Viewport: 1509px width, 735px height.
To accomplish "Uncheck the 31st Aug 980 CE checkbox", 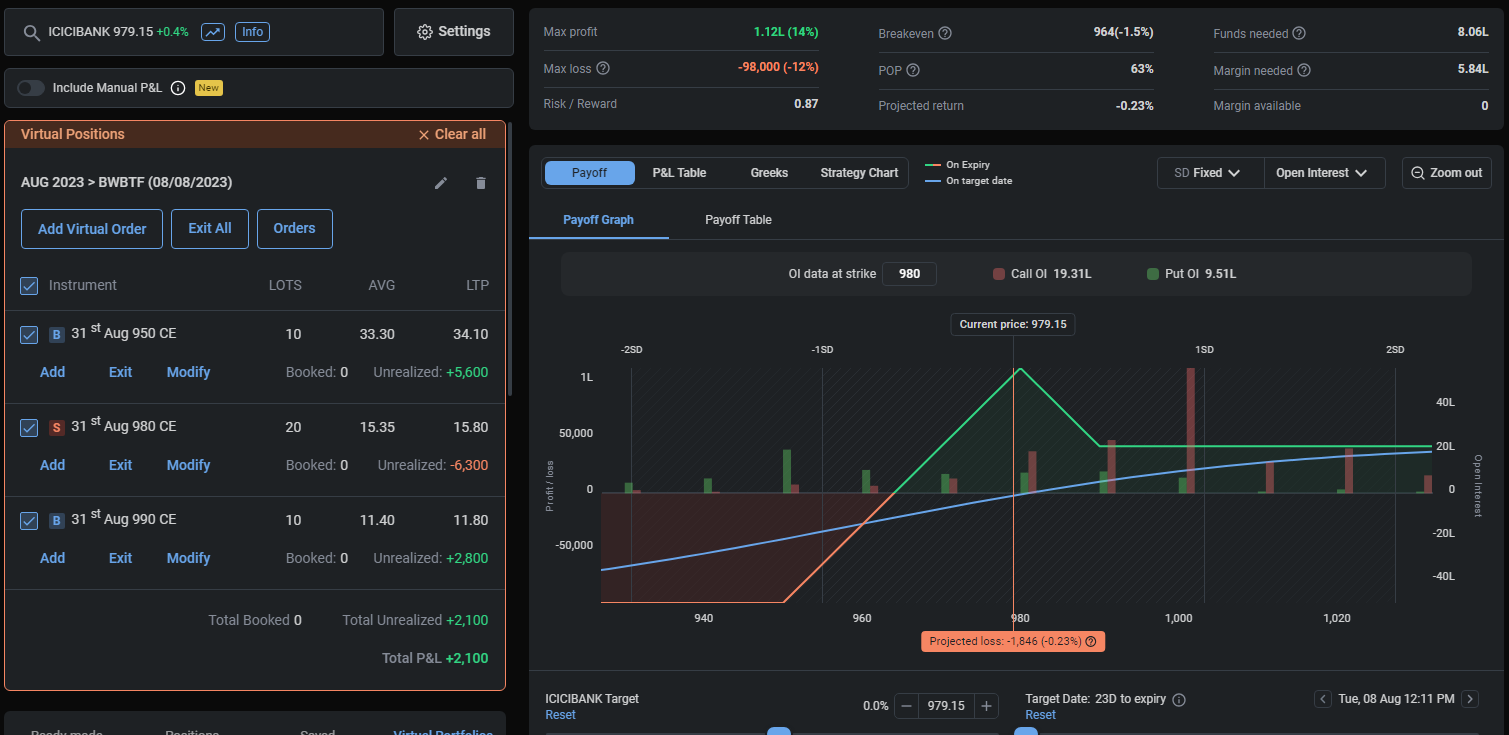I will [x=29, y=428].
